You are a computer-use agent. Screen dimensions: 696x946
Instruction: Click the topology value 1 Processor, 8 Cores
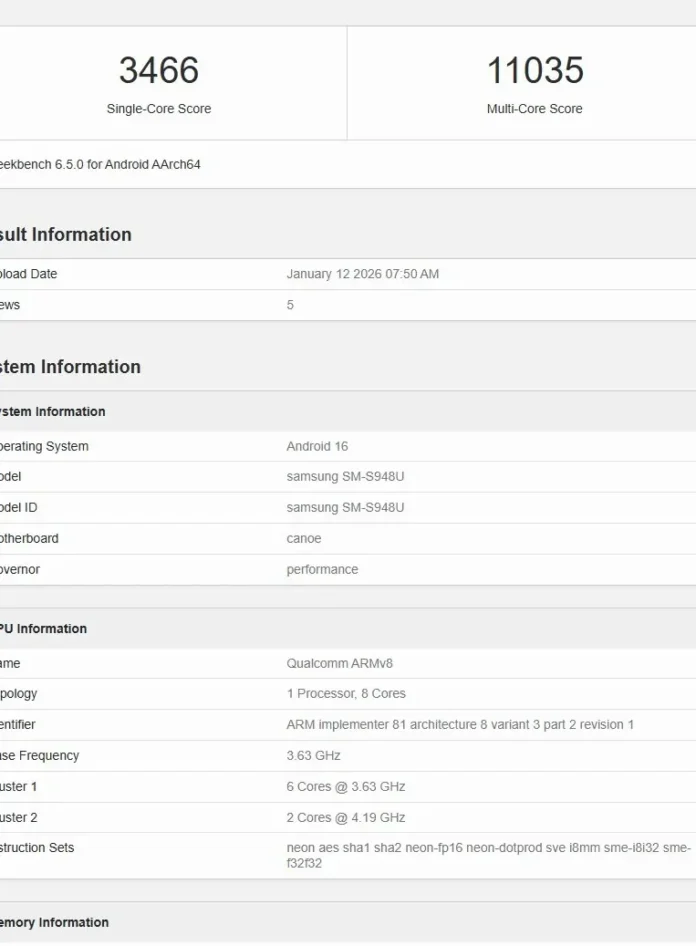click(x=346, y=694)
